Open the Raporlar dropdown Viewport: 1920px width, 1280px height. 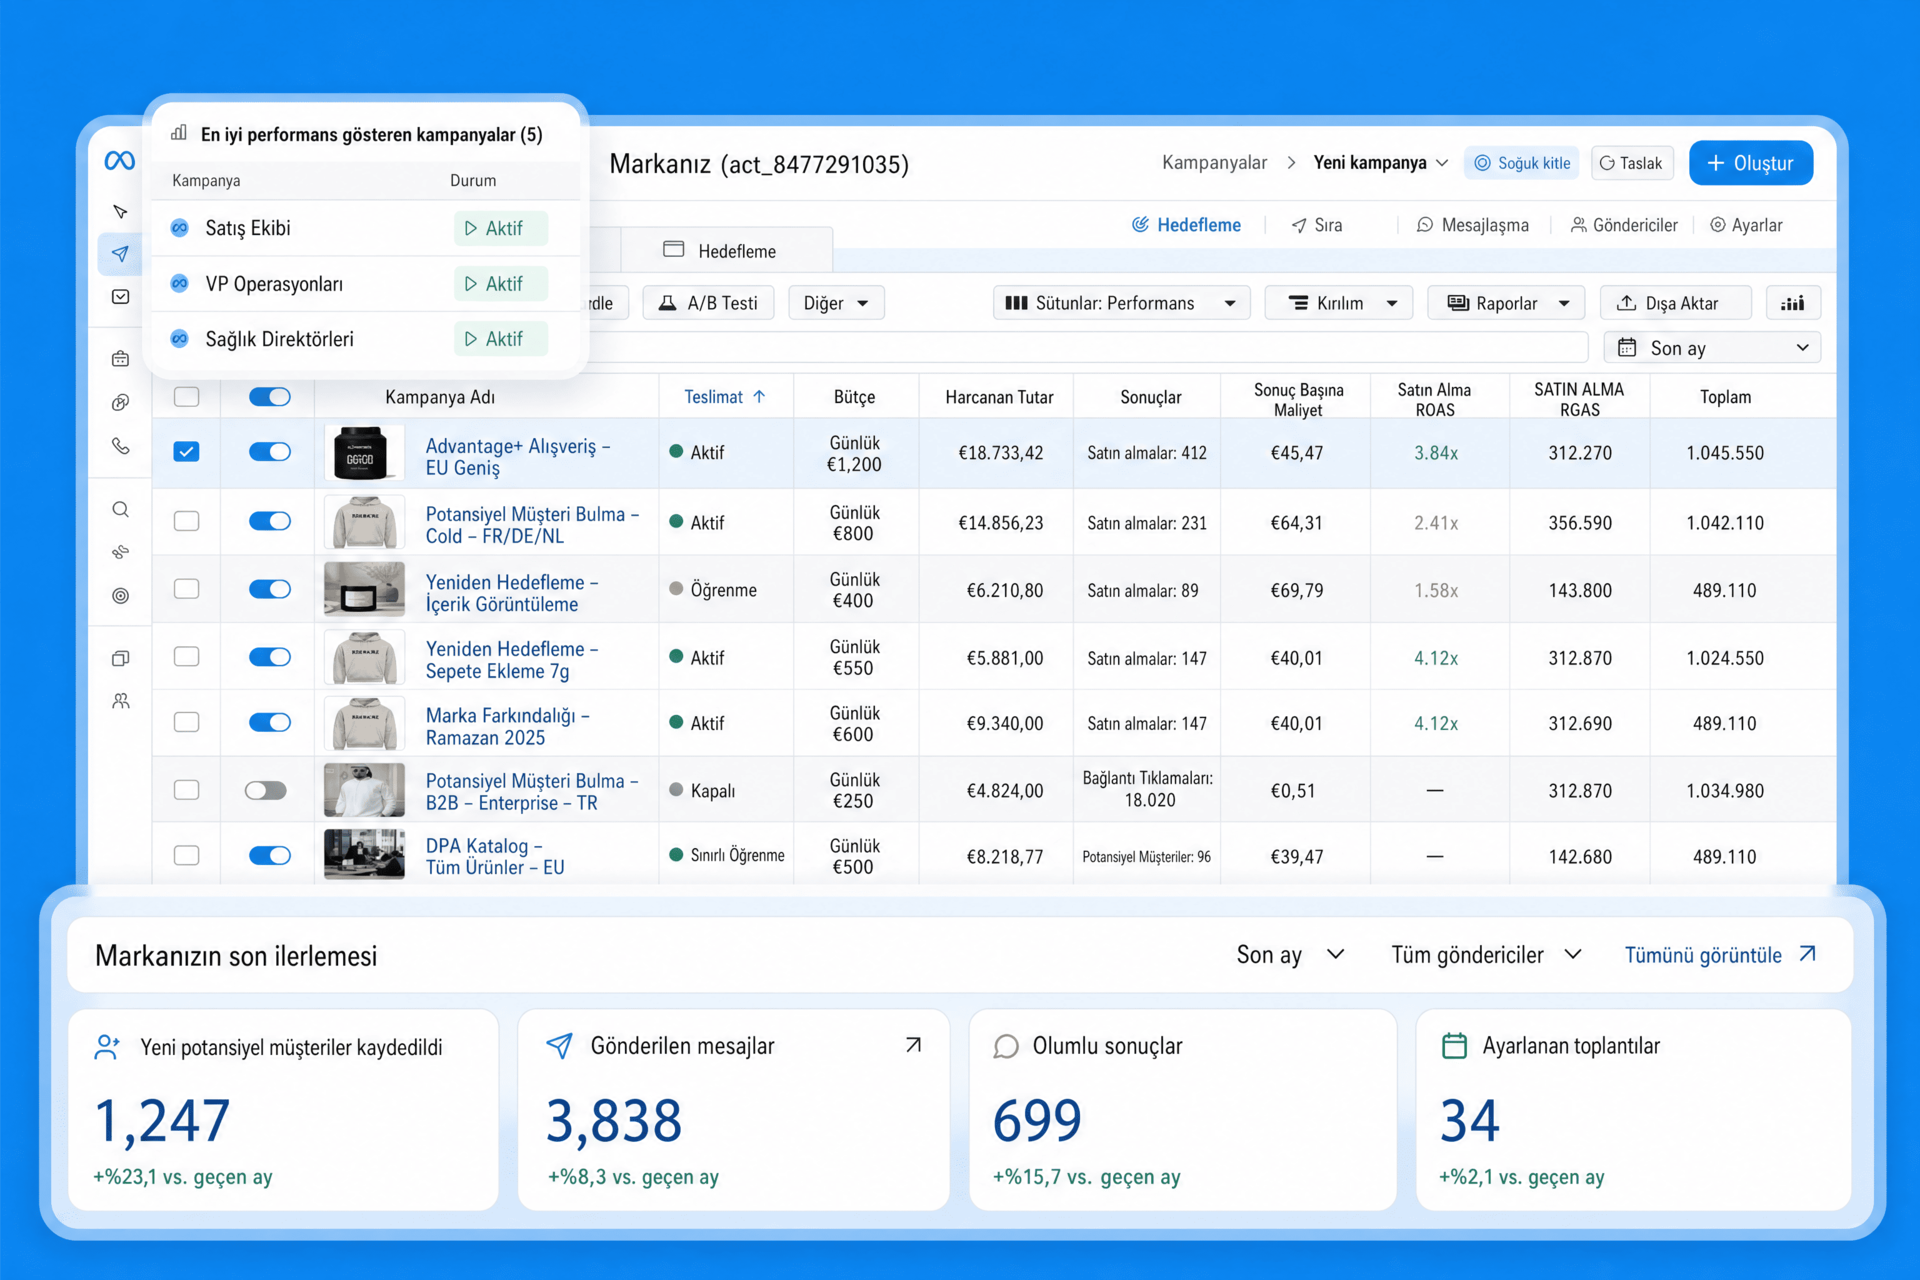[x=1506, y=303]
